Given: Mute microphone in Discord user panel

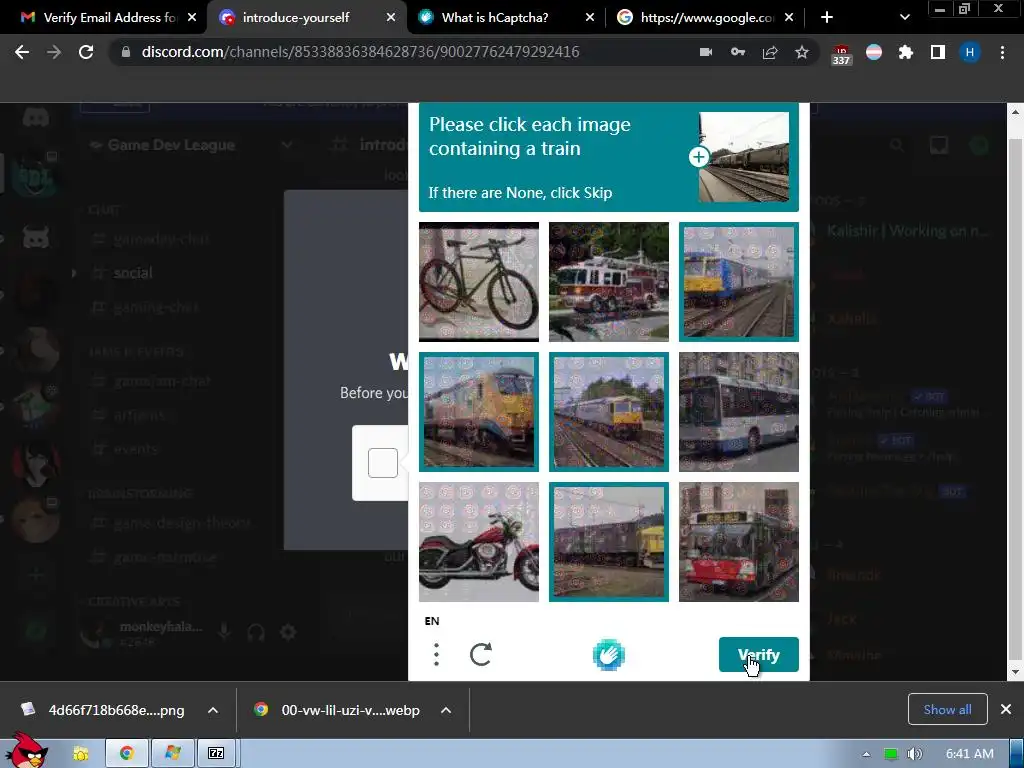Looking at the screenshot, I should click(x=224, y=632).
